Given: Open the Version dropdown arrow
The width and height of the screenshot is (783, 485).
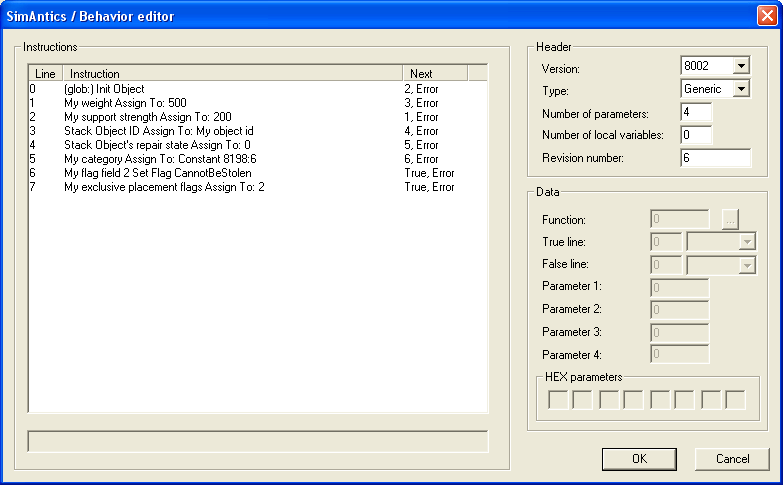Looking at the screenshot, I should [742, 65].
